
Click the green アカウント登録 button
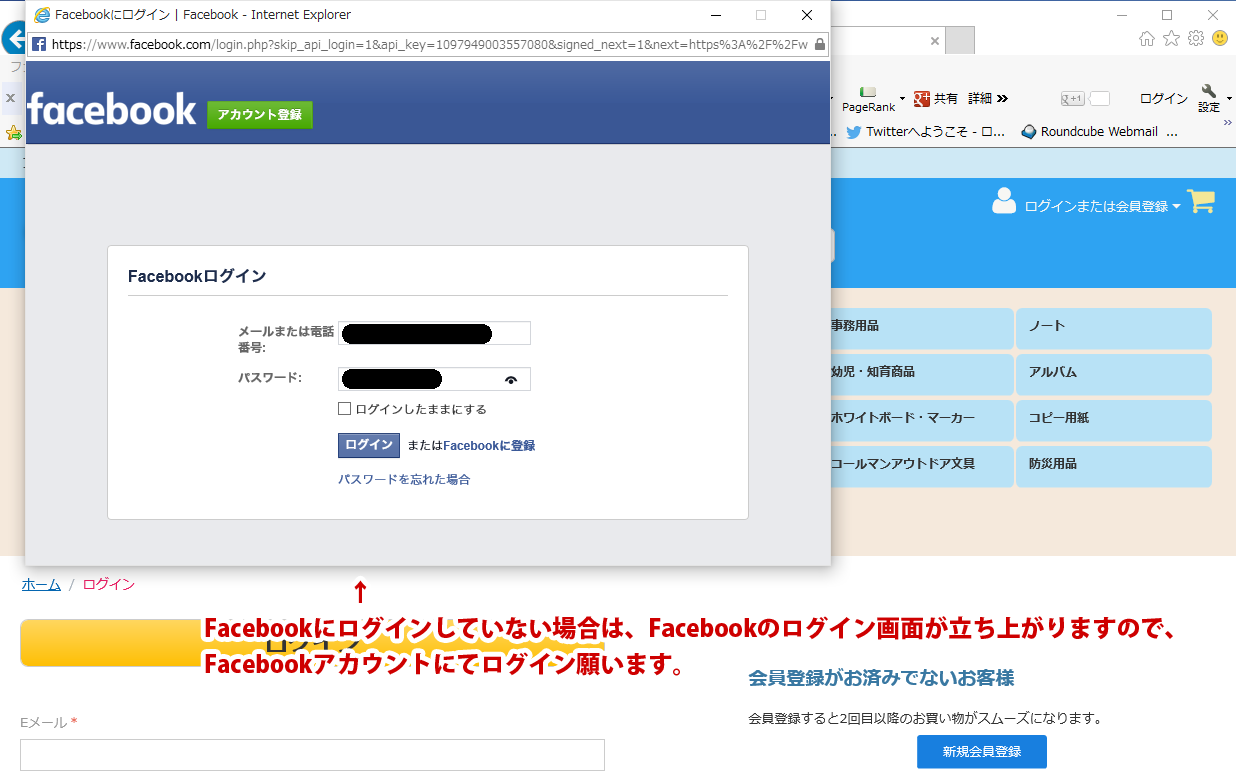(x=260, y=115)
